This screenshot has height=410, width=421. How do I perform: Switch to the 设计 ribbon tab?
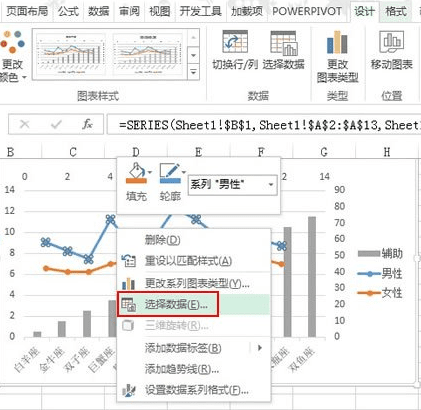click(364, 11)
